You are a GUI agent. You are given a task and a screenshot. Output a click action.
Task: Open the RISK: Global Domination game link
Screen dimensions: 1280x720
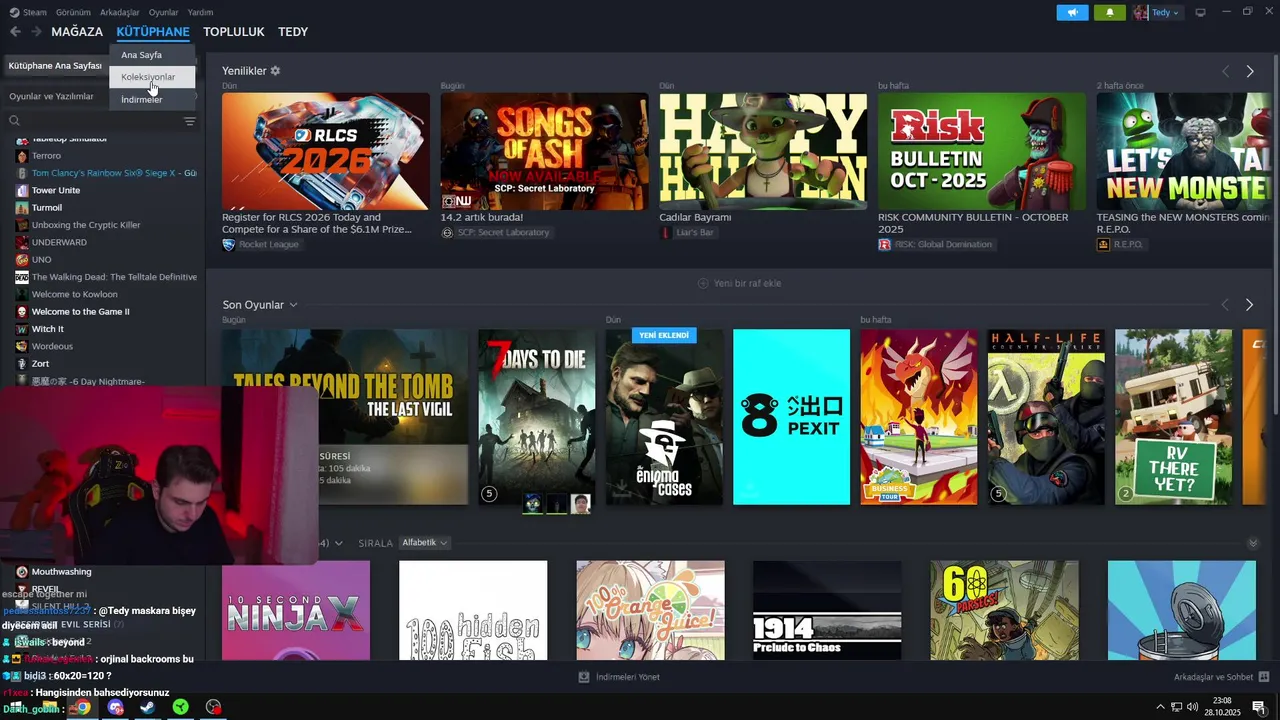tap(935, 244)
